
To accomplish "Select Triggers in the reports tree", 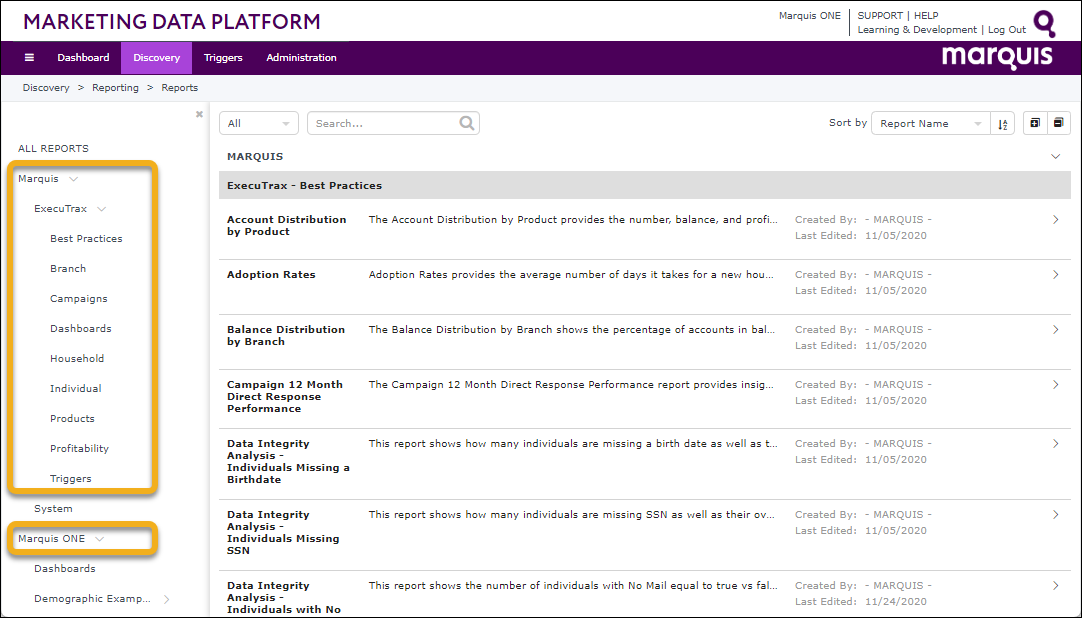I will click(x=70, y=479).
